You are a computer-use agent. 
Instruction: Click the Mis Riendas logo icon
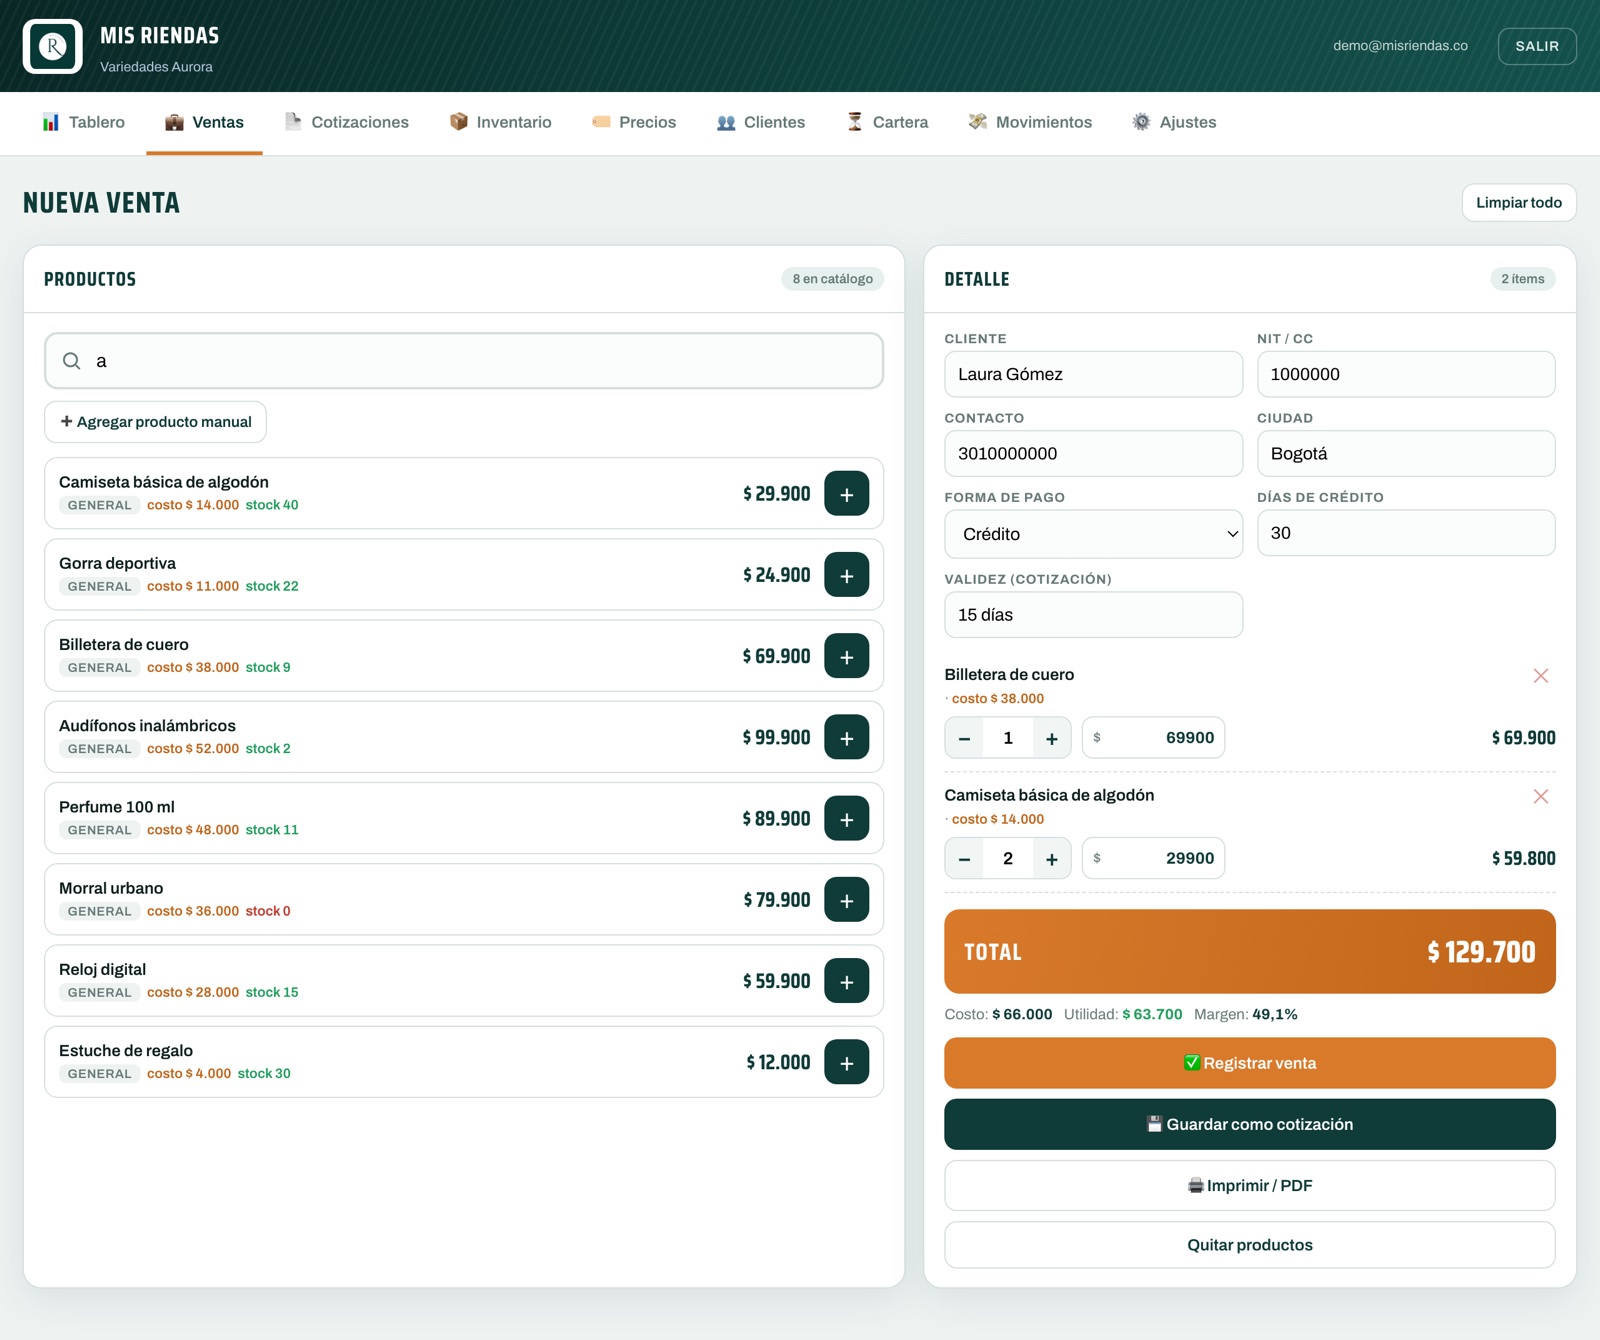click(x=53, y=46)
